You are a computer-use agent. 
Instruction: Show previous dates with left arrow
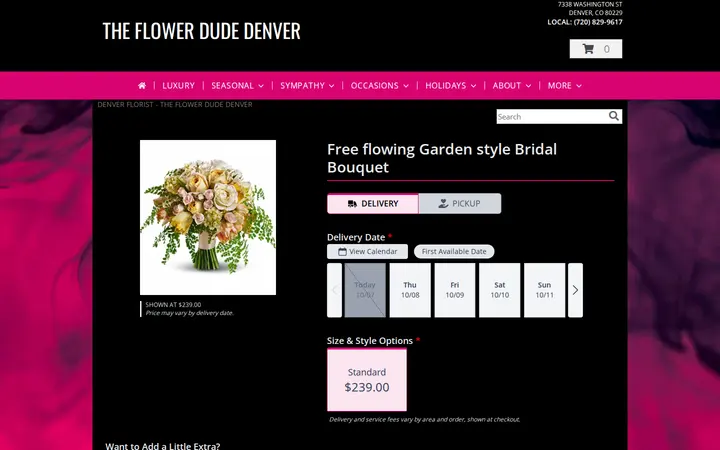tap(334, 290)
